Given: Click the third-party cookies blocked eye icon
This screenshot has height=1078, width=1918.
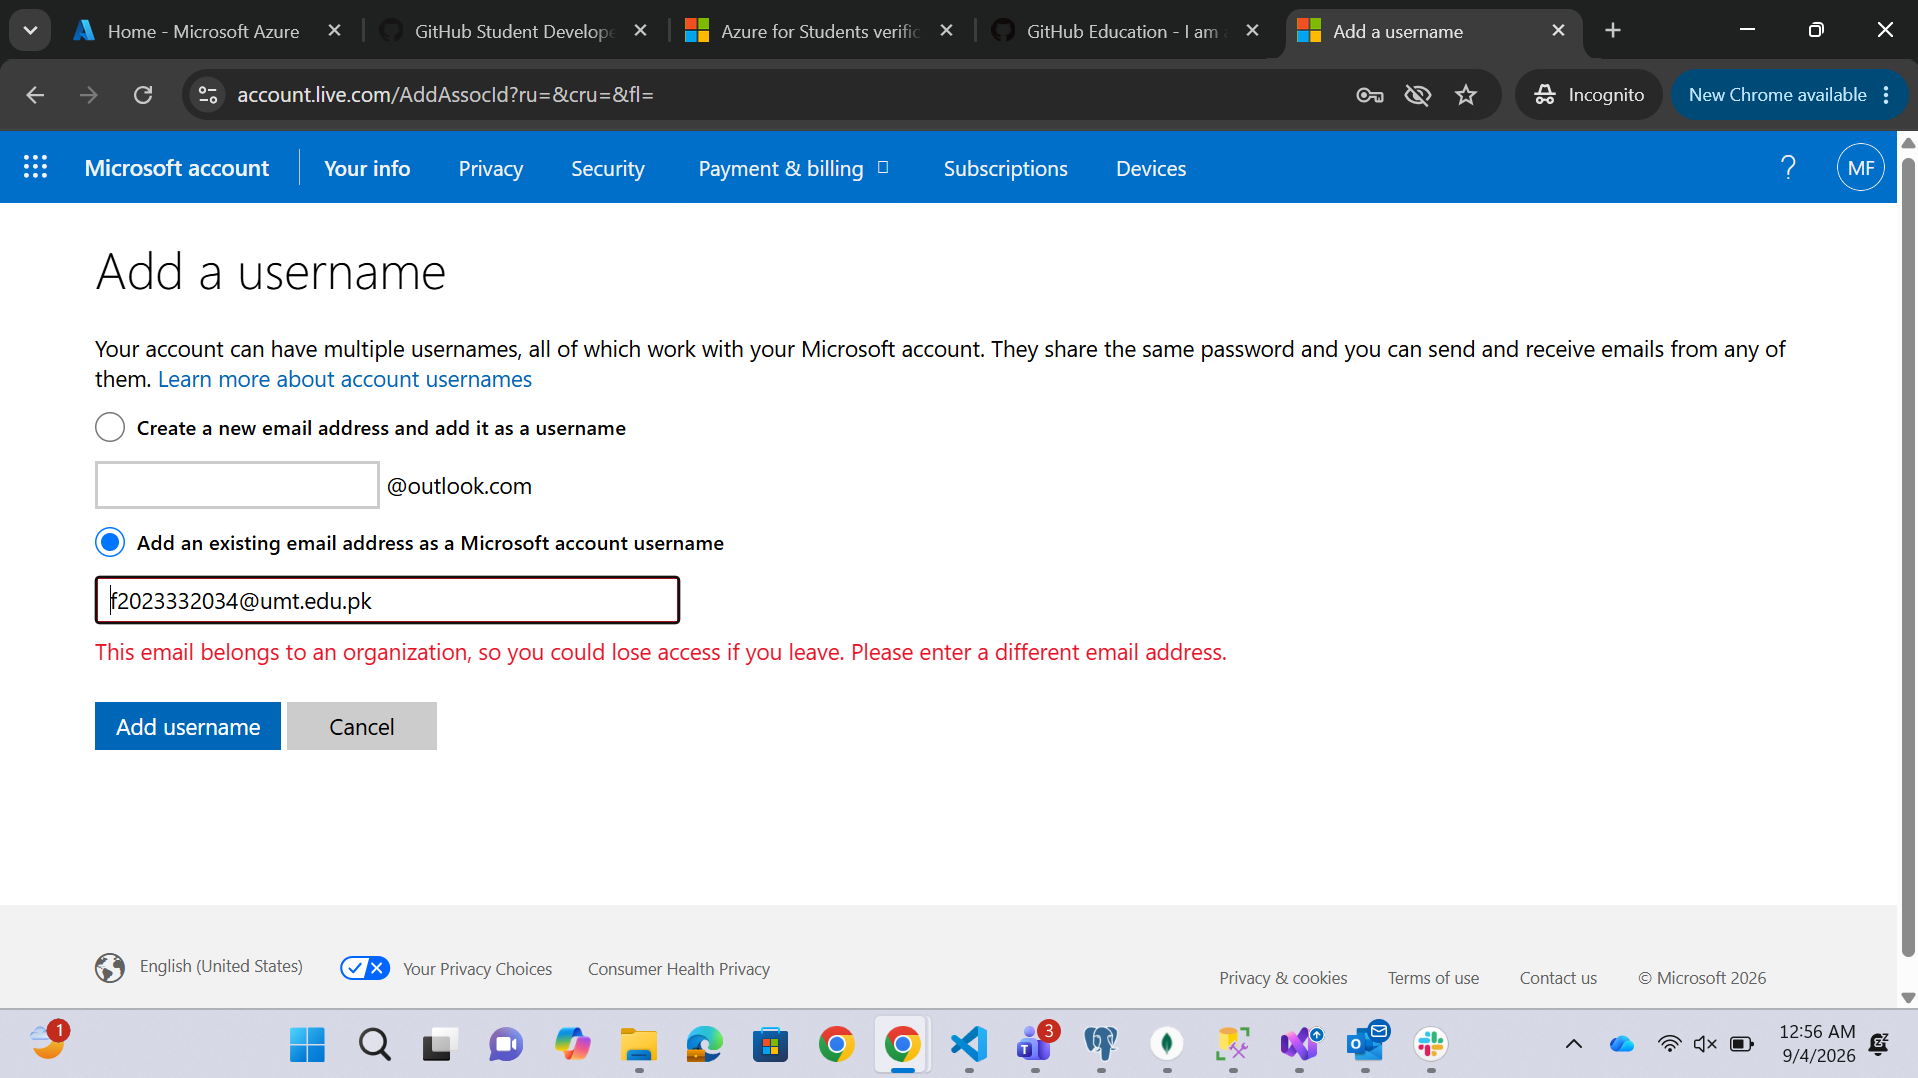Looking at the screenshot, I should click(x=1418, y=95).
